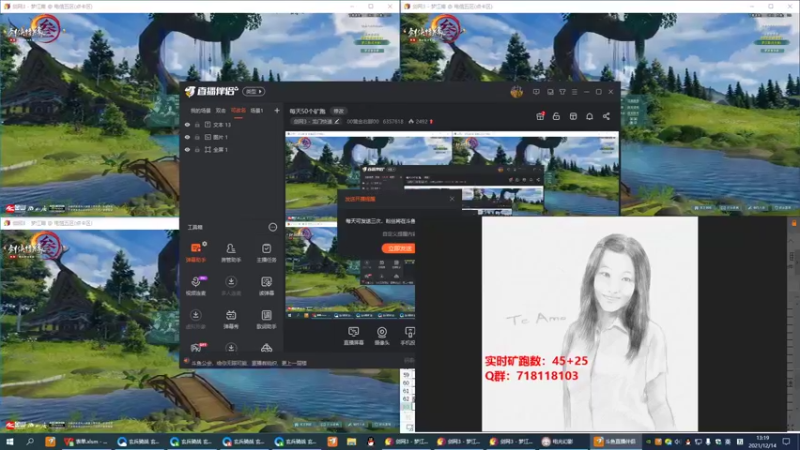
Task: Toggle visibility eye of 图片 1 layer
Action: pyautogui.click(x=187, y=137)
